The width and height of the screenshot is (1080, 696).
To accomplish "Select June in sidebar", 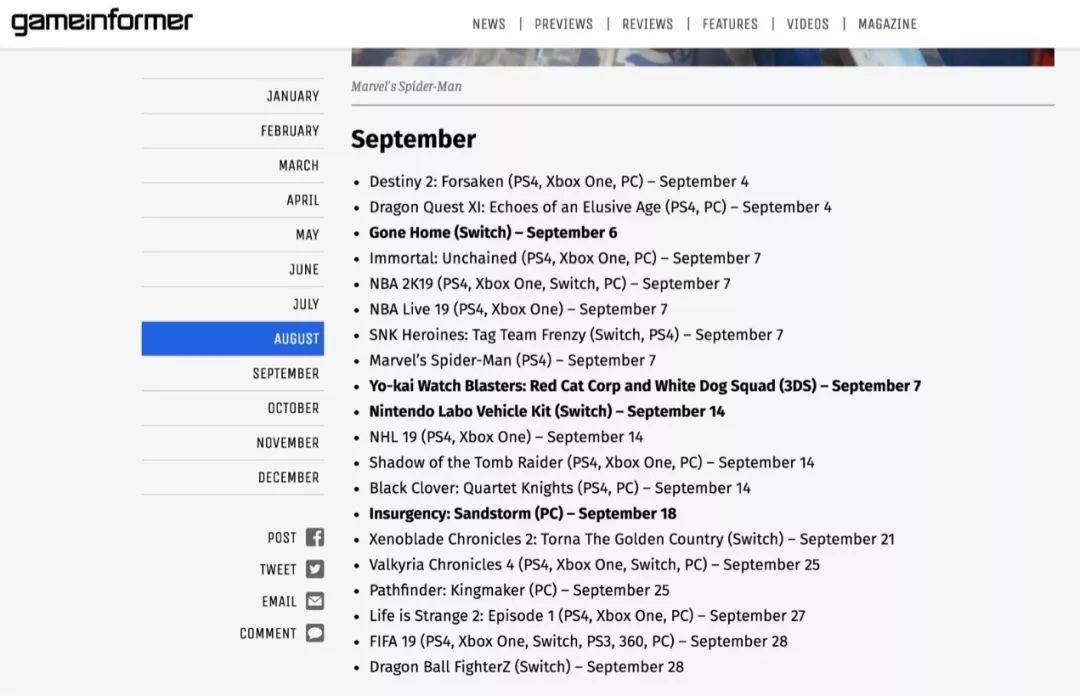I will (233, 269).
